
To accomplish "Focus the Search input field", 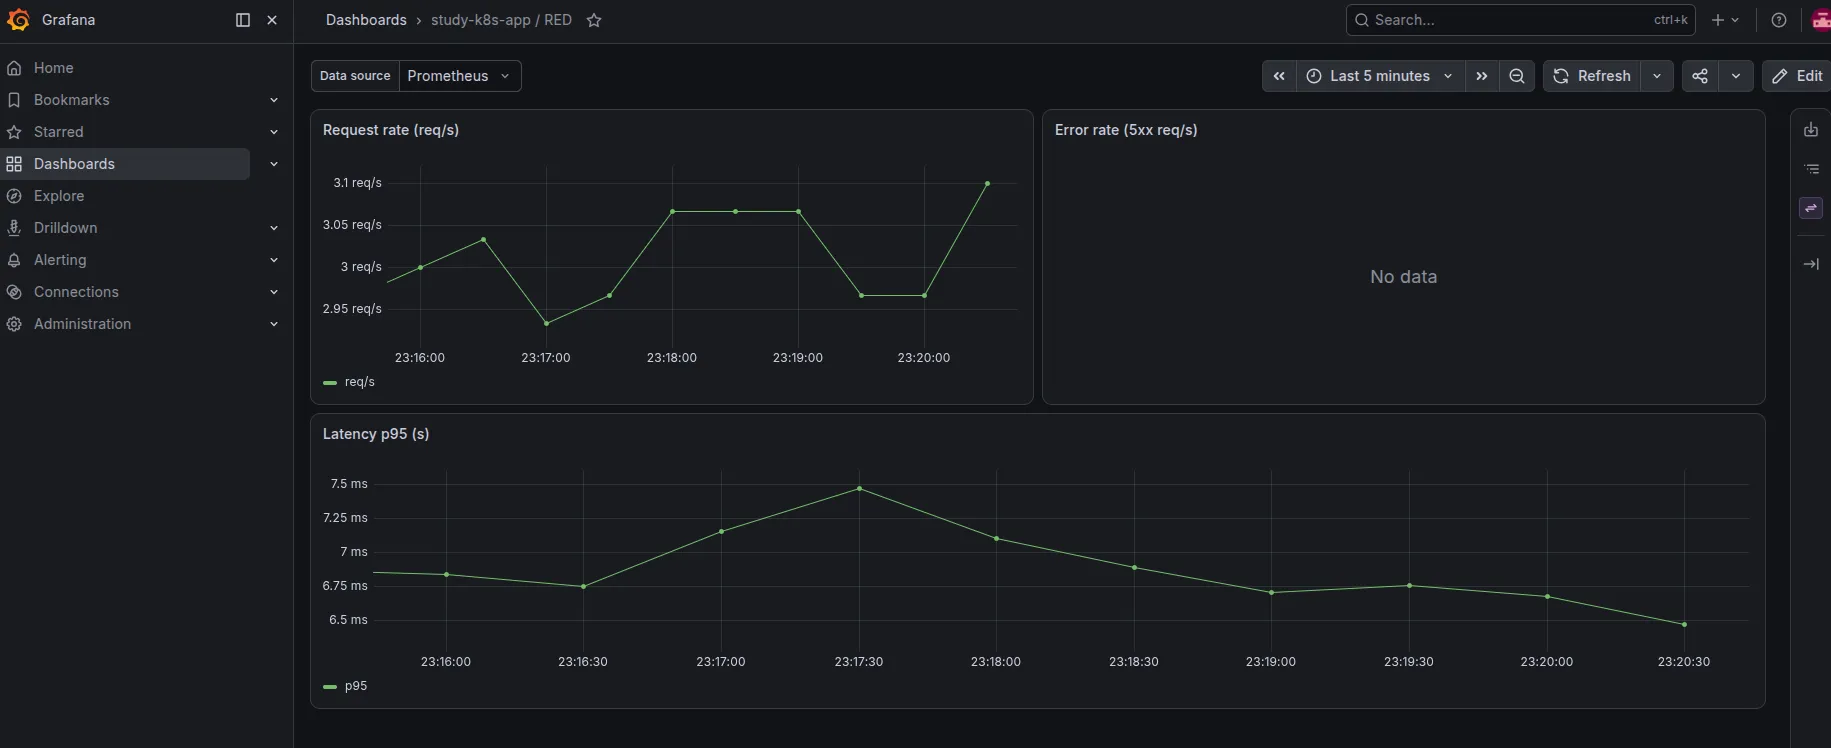I will [1520, 20].
